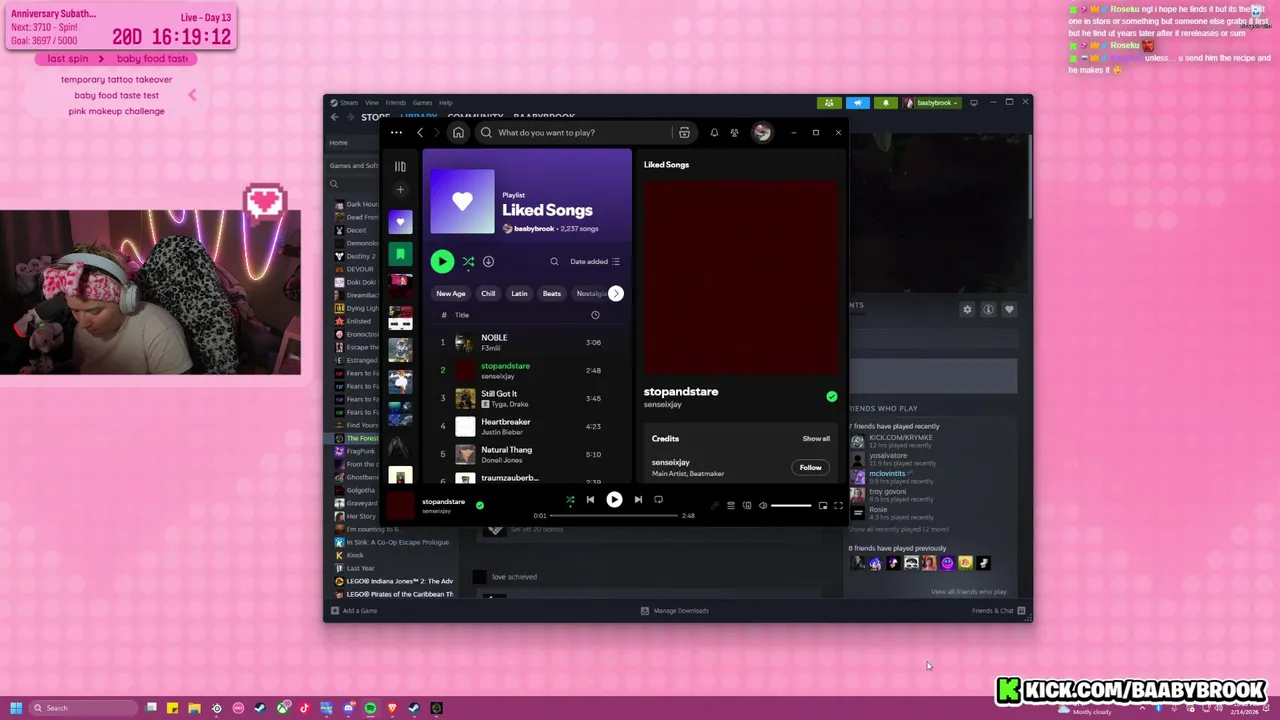Seek along the song progress bar

pyautogui.click(x=614, y=515)
